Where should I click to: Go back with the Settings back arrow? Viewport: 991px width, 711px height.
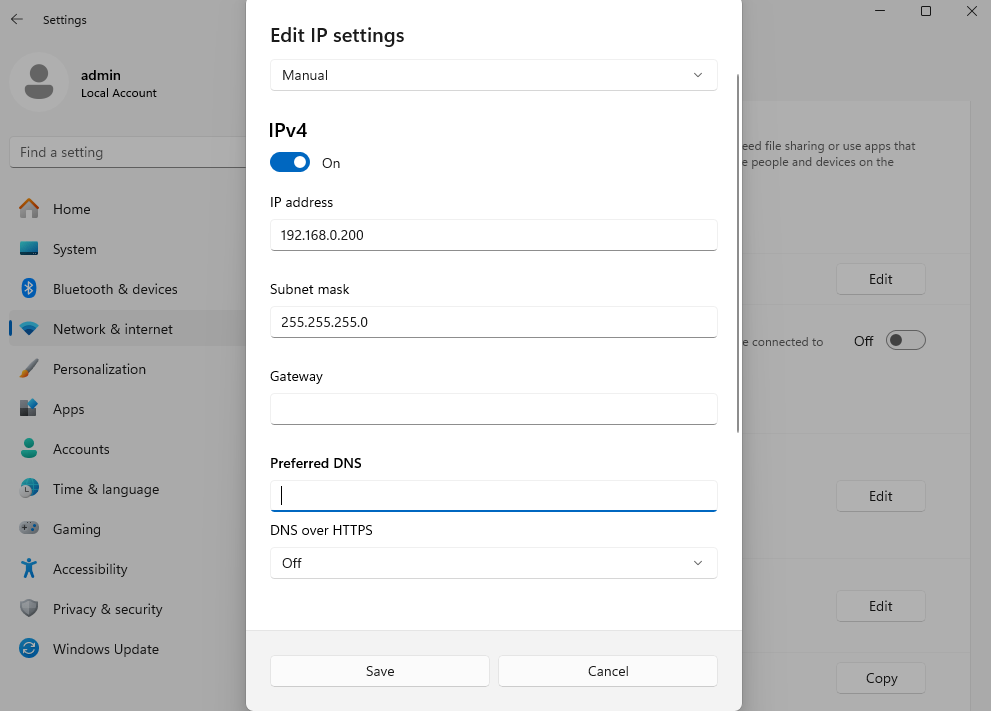(x=17, y=20)
